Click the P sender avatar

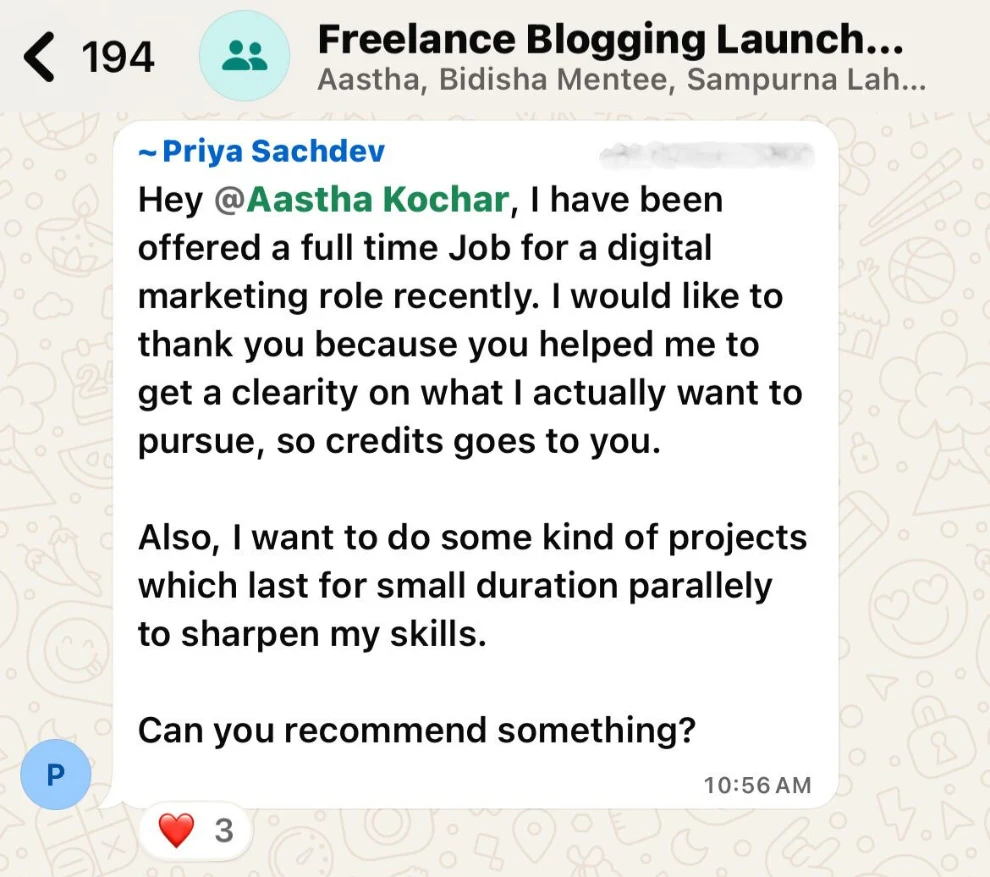(56, 774)
